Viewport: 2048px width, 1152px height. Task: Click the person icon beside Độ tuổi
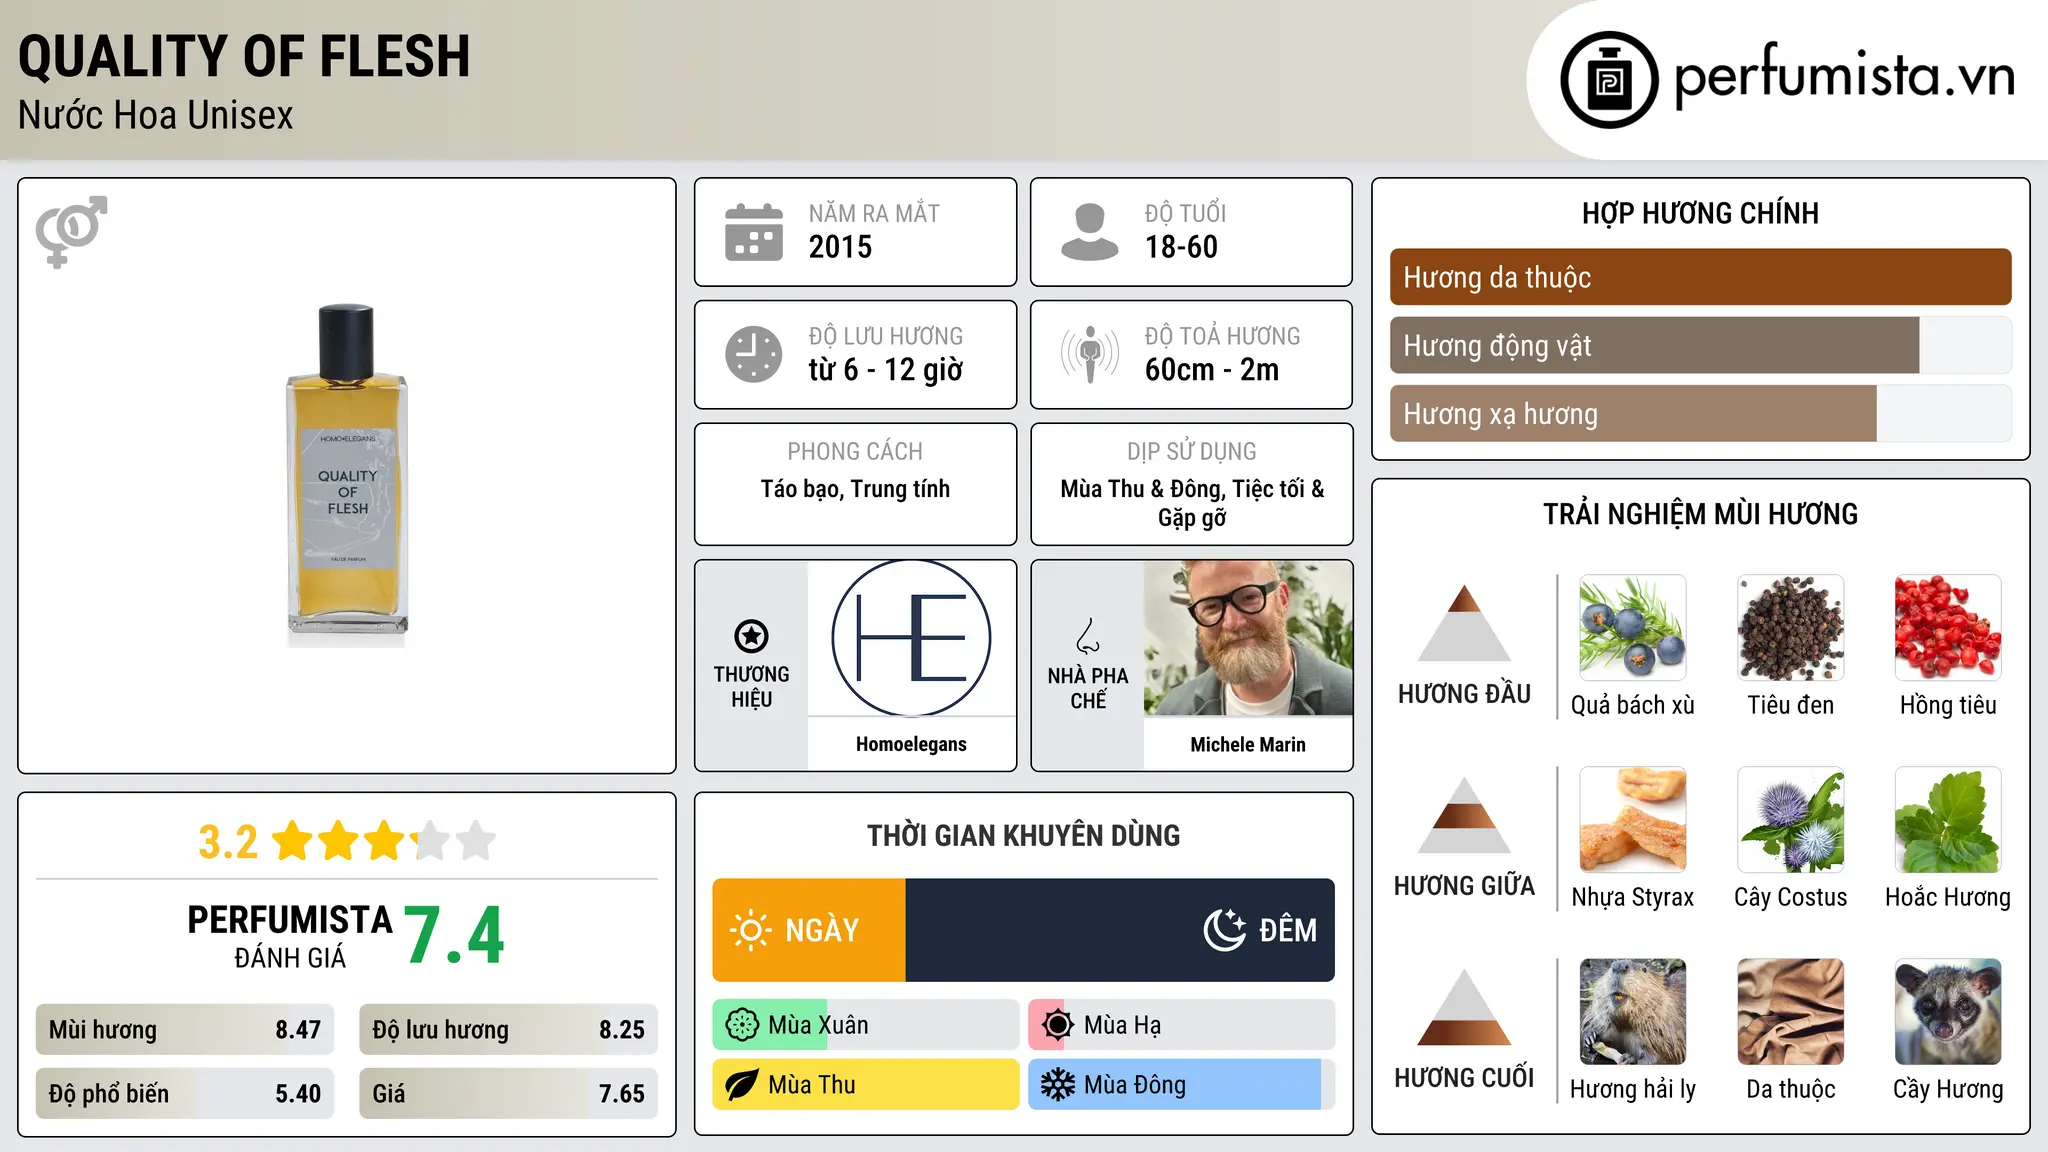click(x=1090, y=232)
